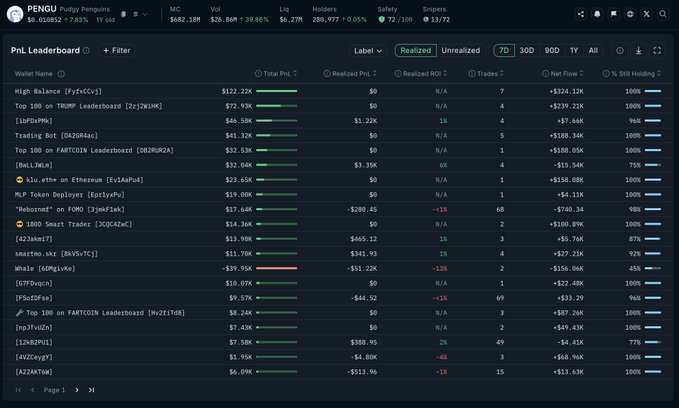
Task: Select the 30D time range
Action: (527, 51)
